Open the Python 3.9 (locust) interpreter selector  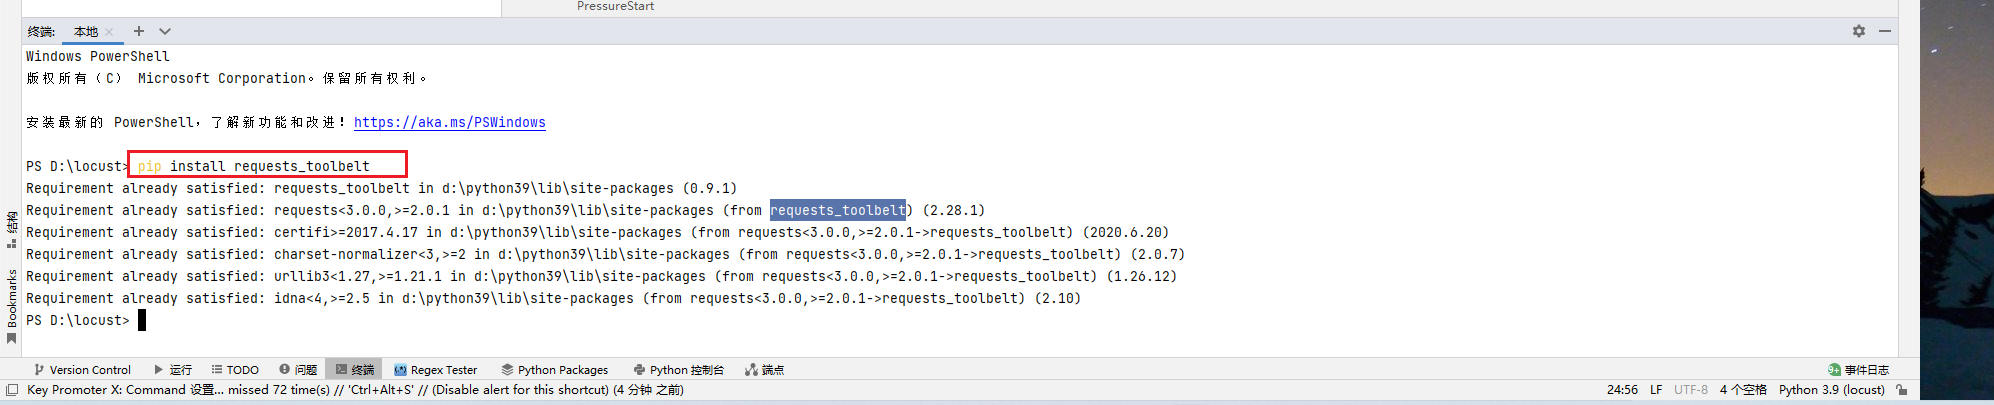click(x=1832, y=390)
